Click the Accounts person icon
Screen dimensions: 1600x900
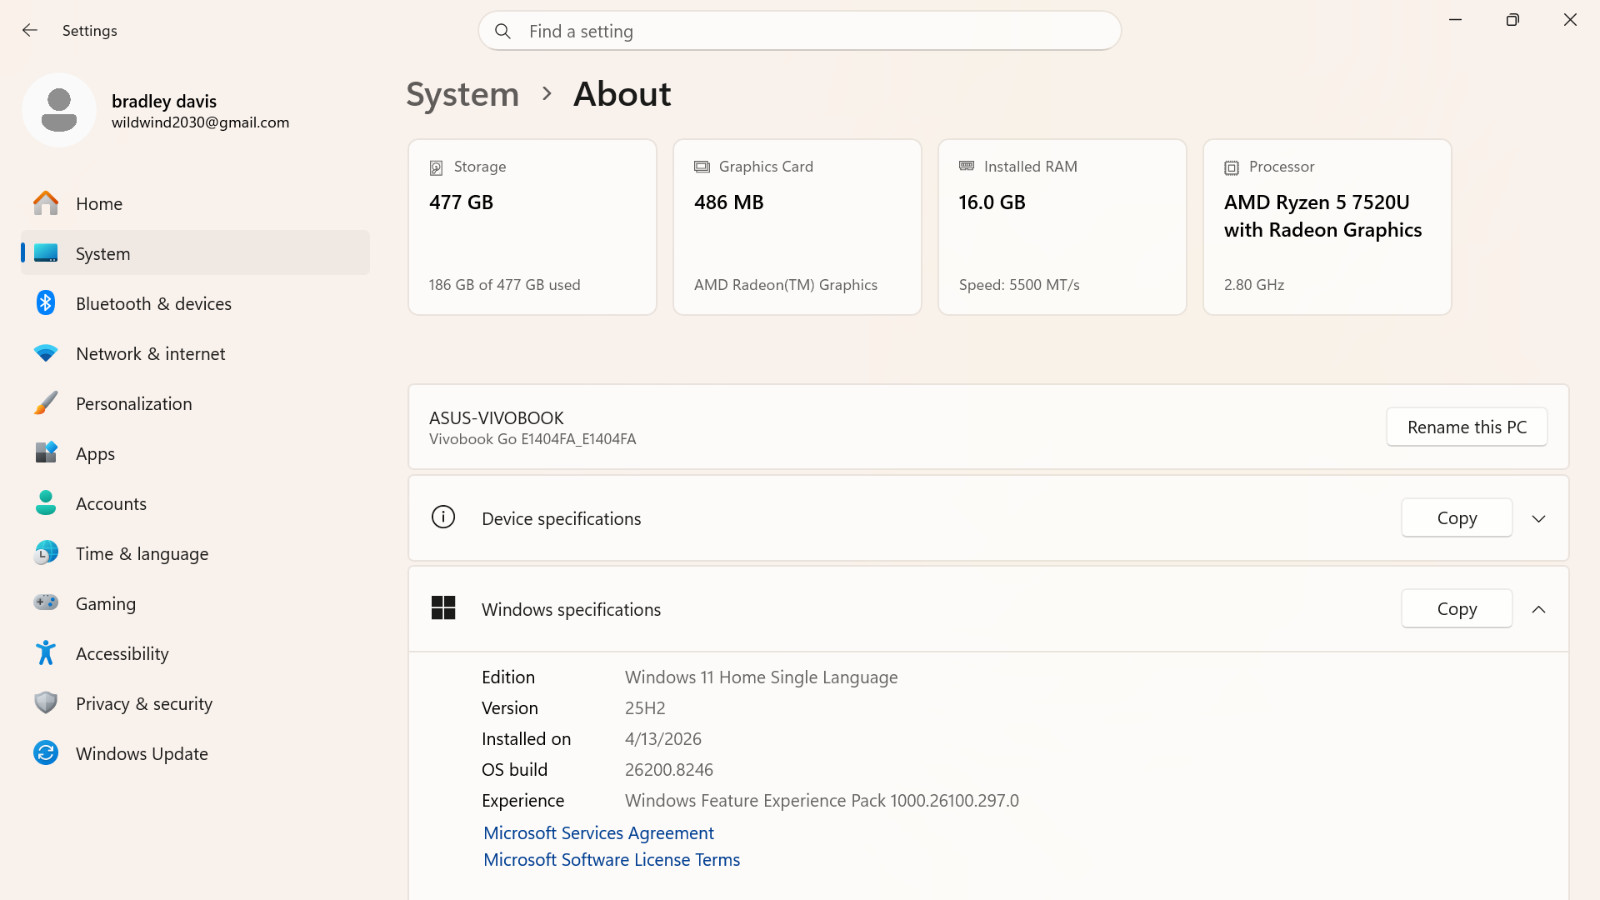pyautogui.click(x=46, y=503)
